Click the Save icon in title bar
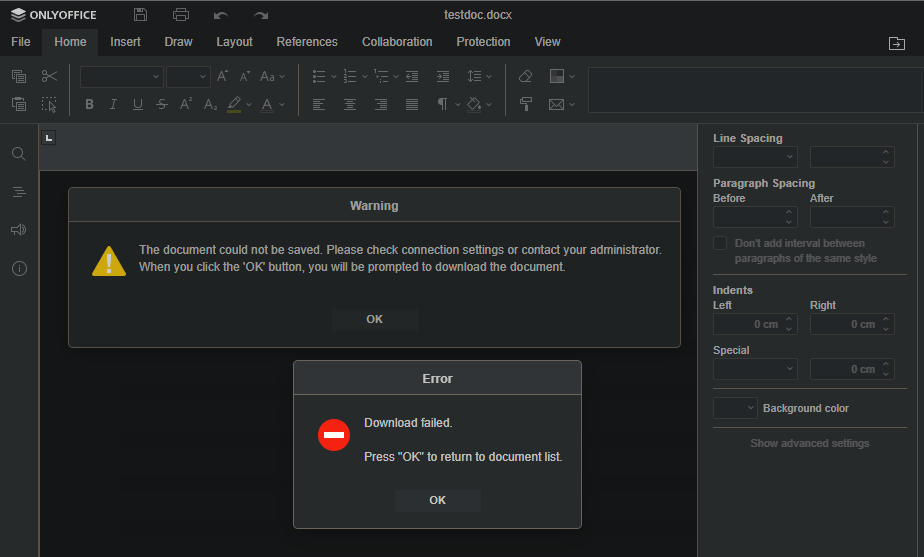This screenshot has width=924, height=557. (140, 15)
